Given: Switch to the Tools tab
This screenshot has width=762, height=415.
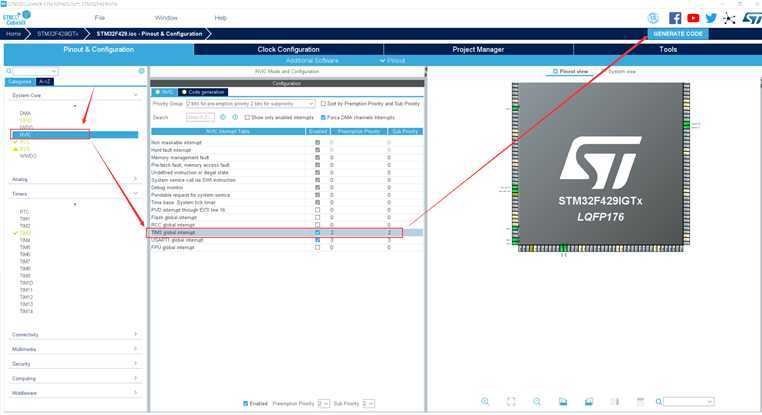Looking at the screenshot, I should coord(668,50).
